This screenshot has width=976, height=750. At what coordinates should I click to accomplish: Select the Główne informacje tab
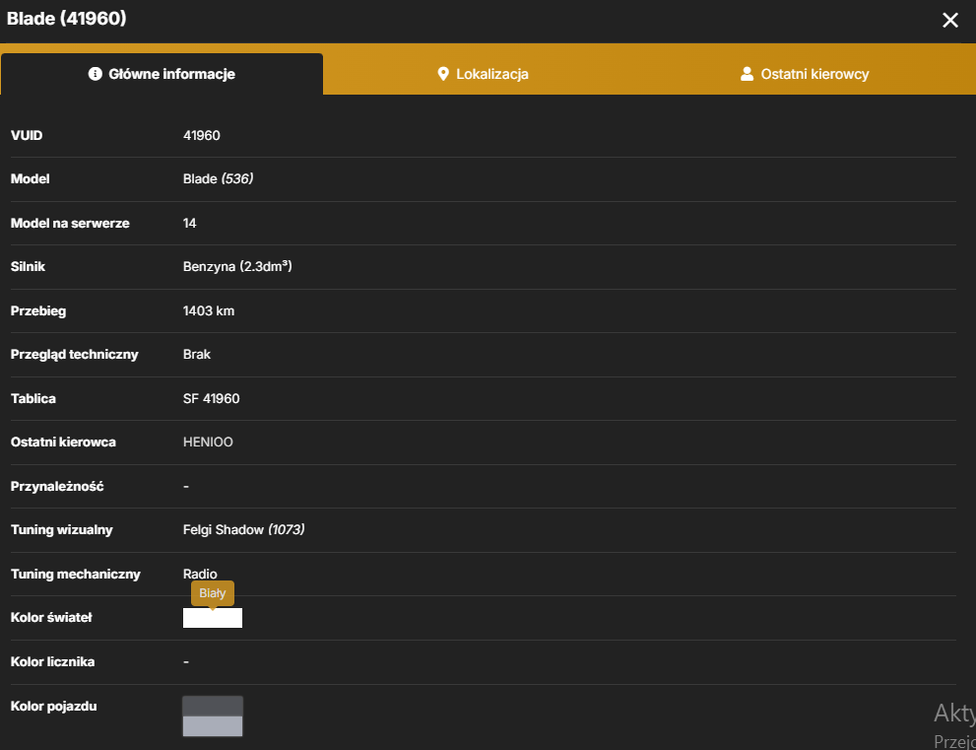pyautogui.click(x=162, y=74)
